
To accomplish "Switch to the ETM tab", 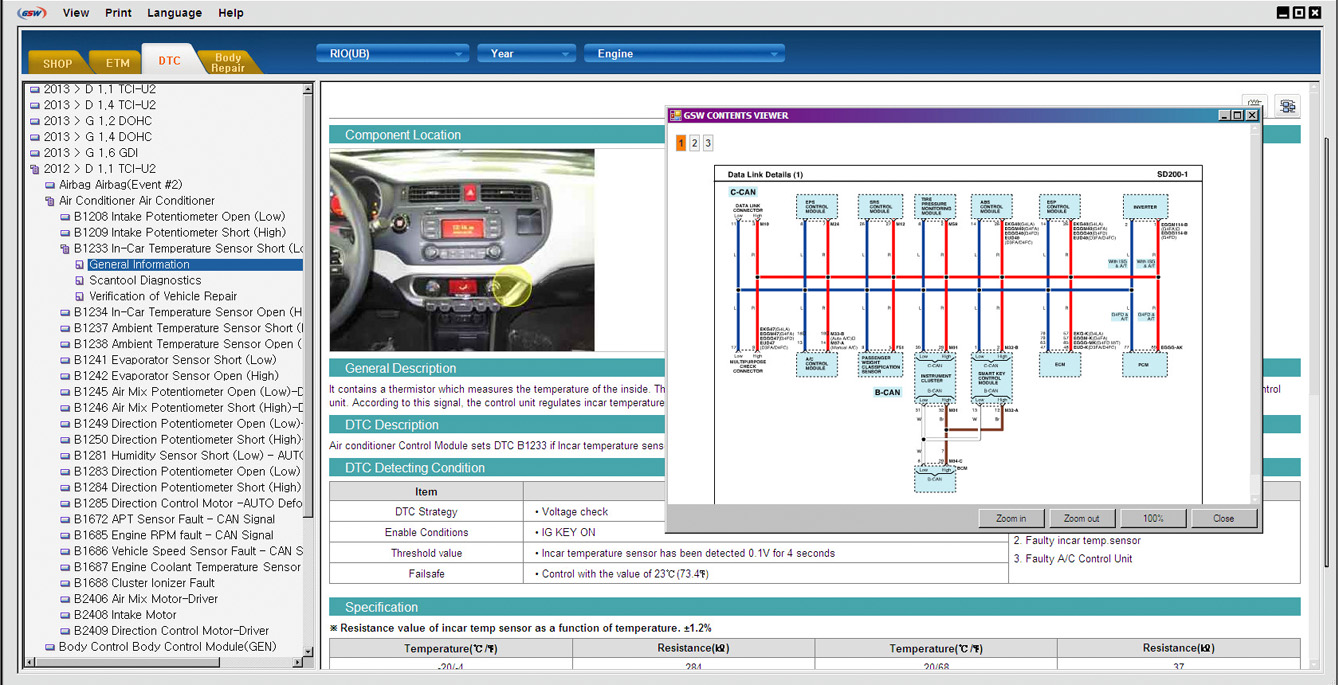I will pos(117,63).
